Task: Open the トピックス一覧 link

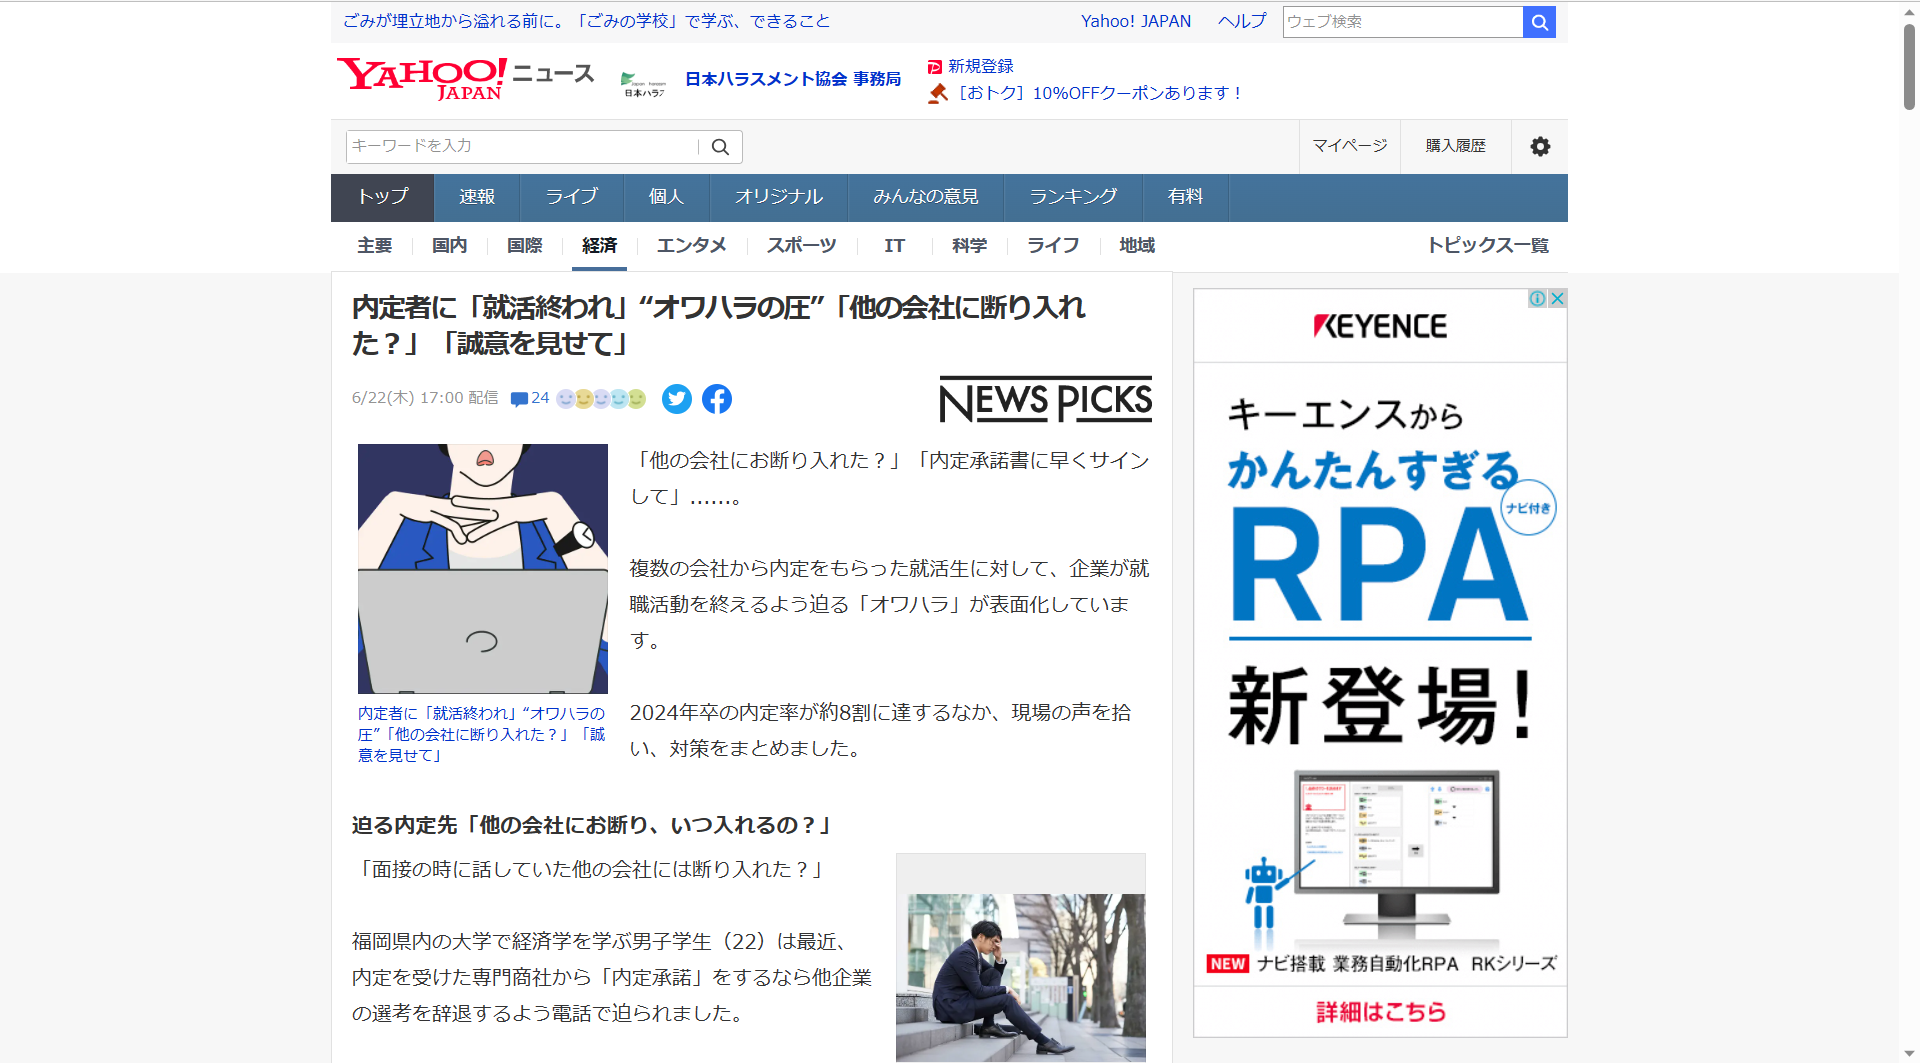Action: (1488, 245)
